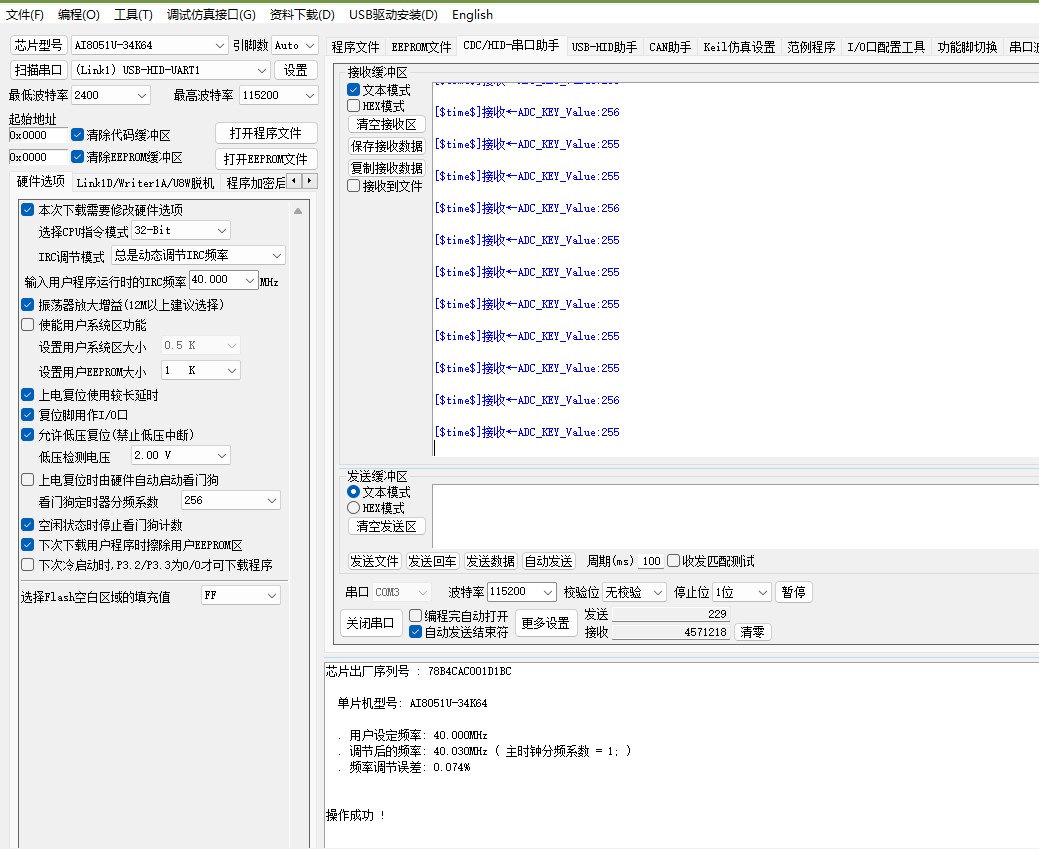Enable 编程完自动打开 checkbox
Image resolution: width=1039 pixels, height=849 pixels.
pos(415,615)
